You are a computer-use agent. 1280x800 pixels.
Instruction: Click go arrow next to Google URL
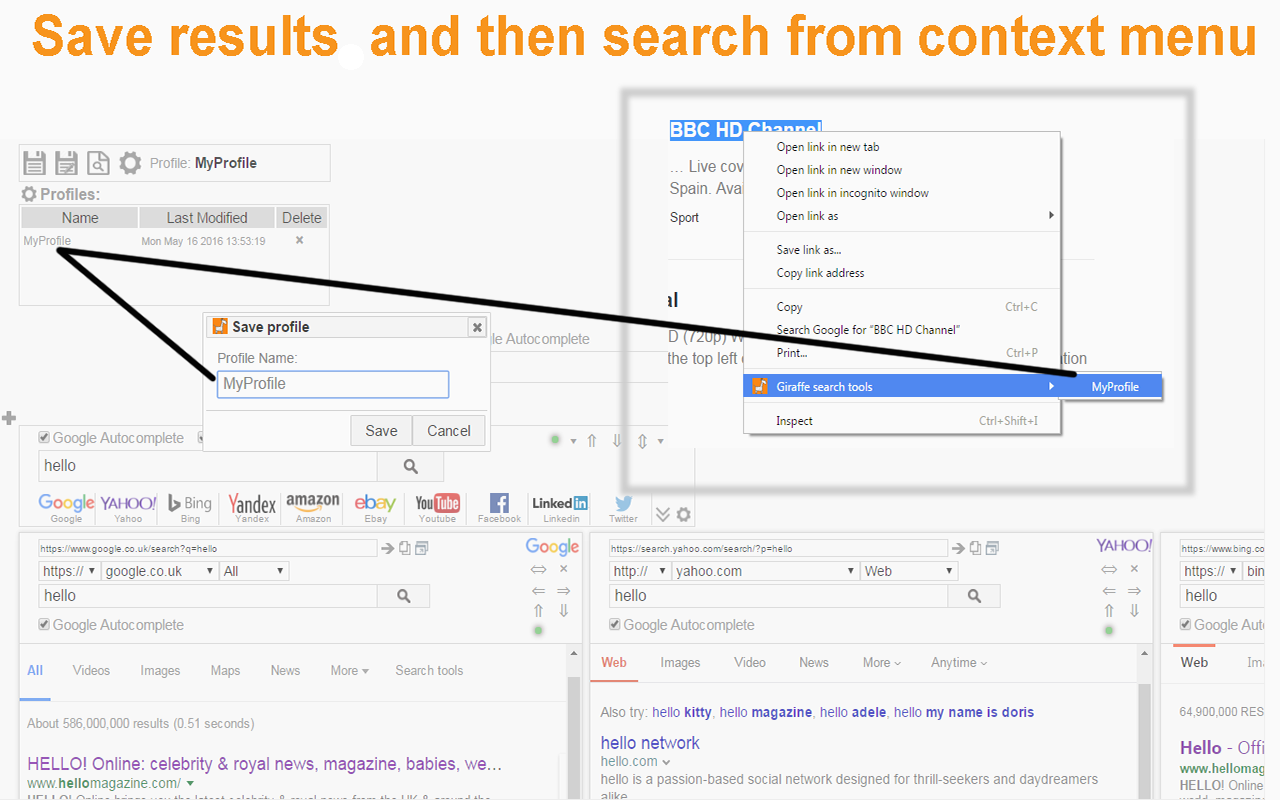386,548
